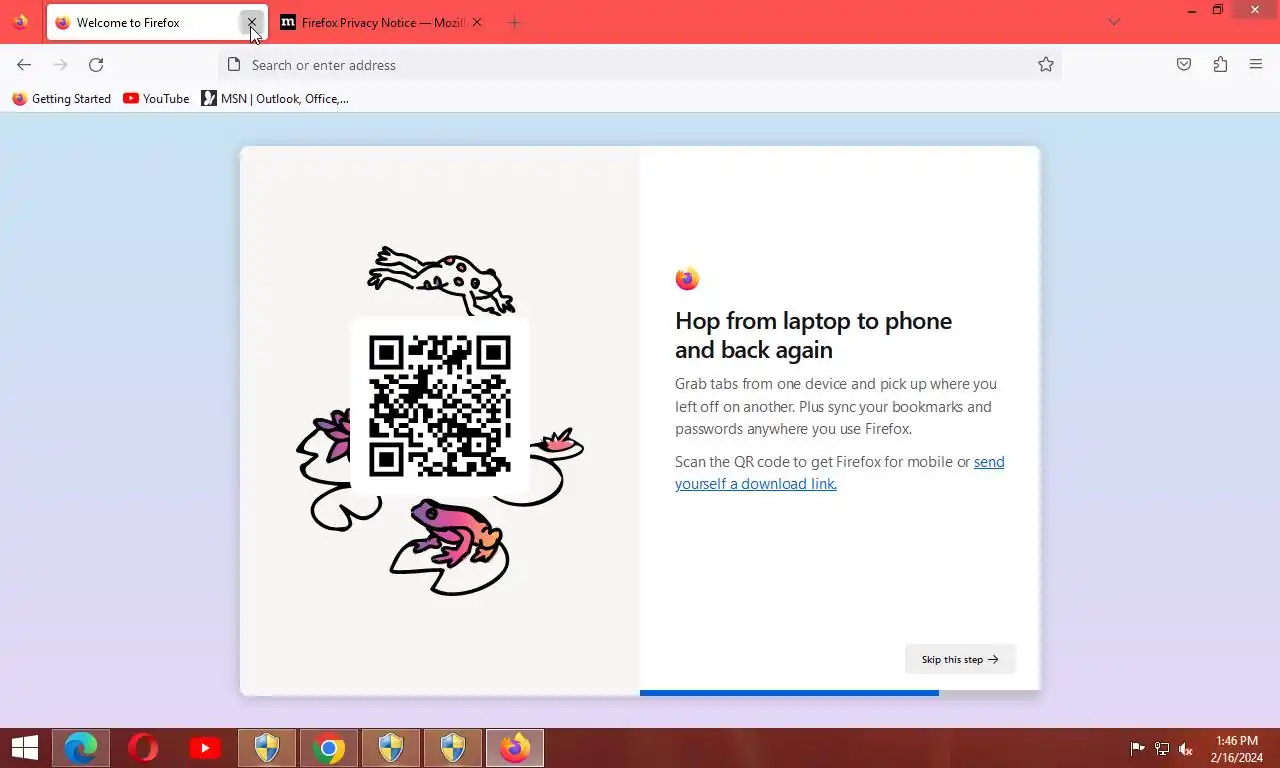
Task: Open clock showing 1:46 PM
Action: coord(1237,748)
